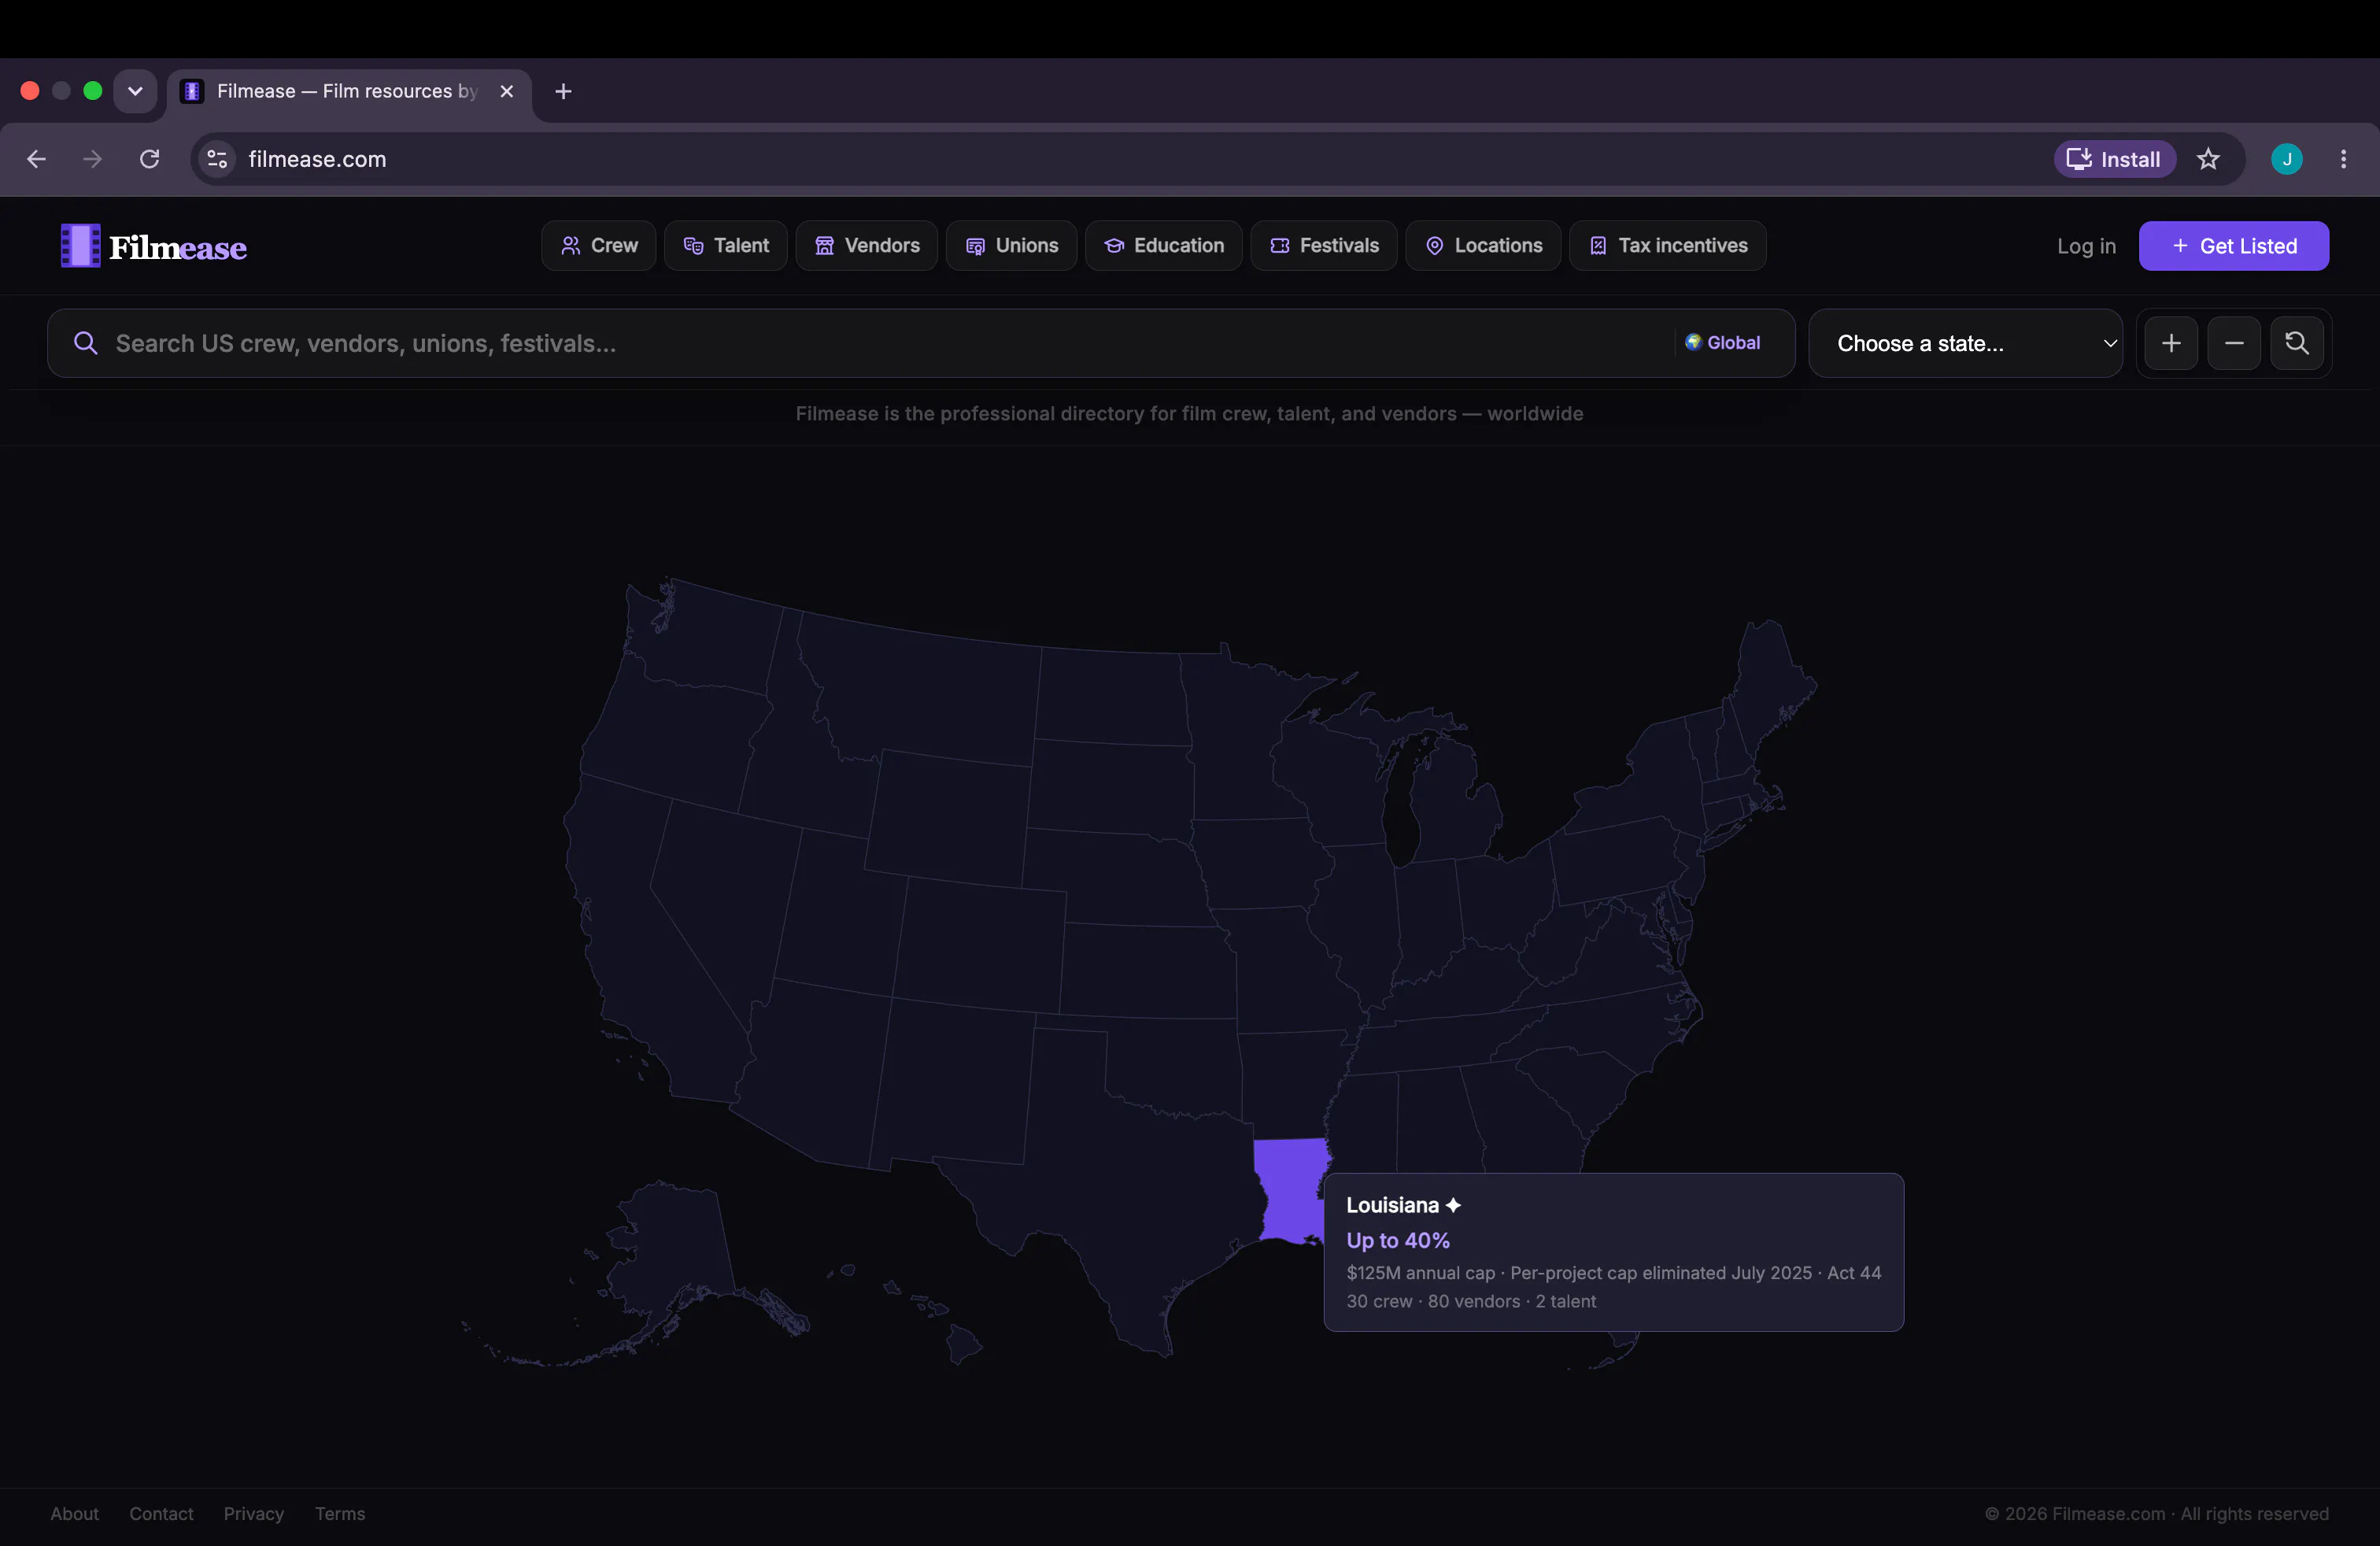Select Colorado on the US map
This screenshot has height=1546, width=2380.
coord(980,945)
